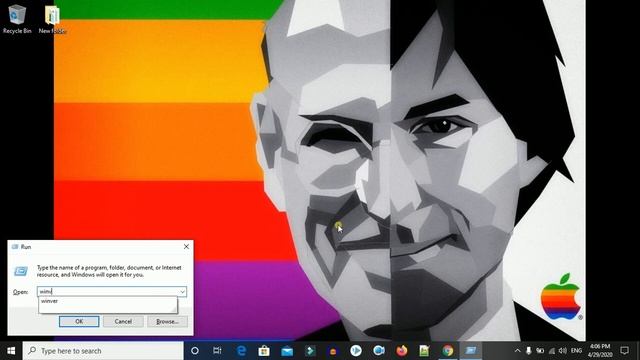Screen dimensions: 640x360
Task: Click the microphone tray icon
Action: 529,351
